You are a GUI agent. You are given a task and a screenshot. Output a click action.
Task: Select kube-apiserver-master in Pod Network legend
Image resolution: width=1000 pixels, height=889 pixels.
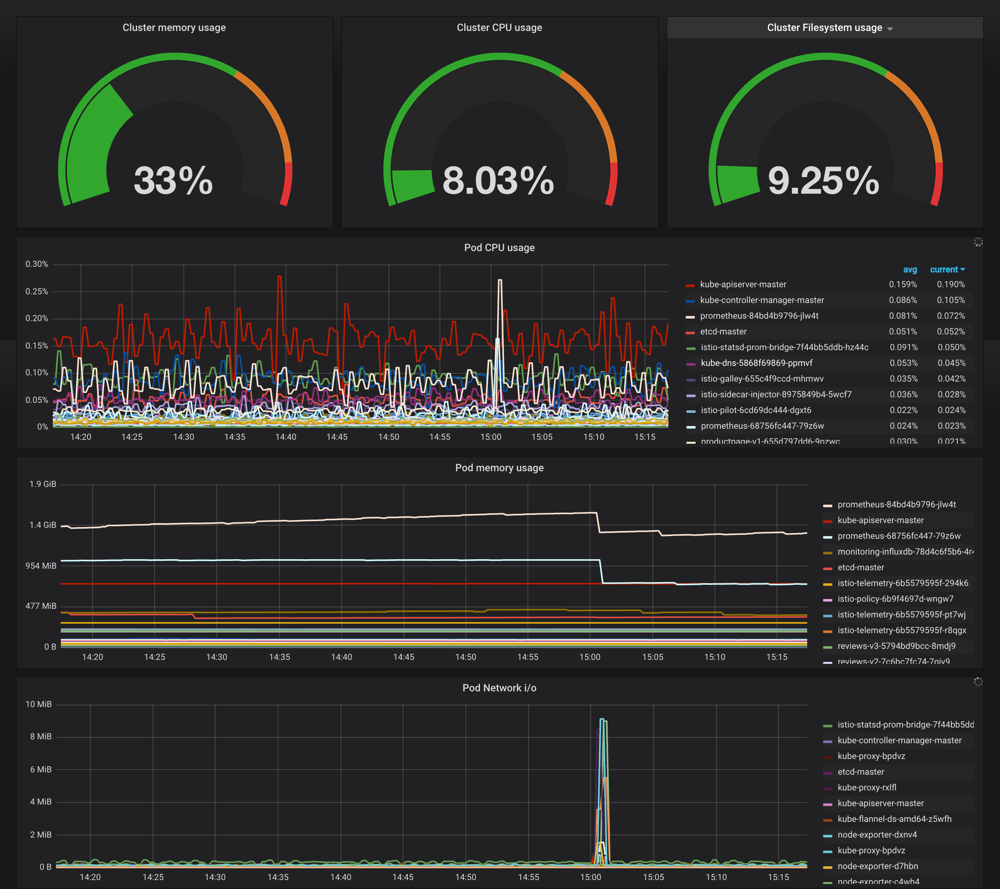881,804
